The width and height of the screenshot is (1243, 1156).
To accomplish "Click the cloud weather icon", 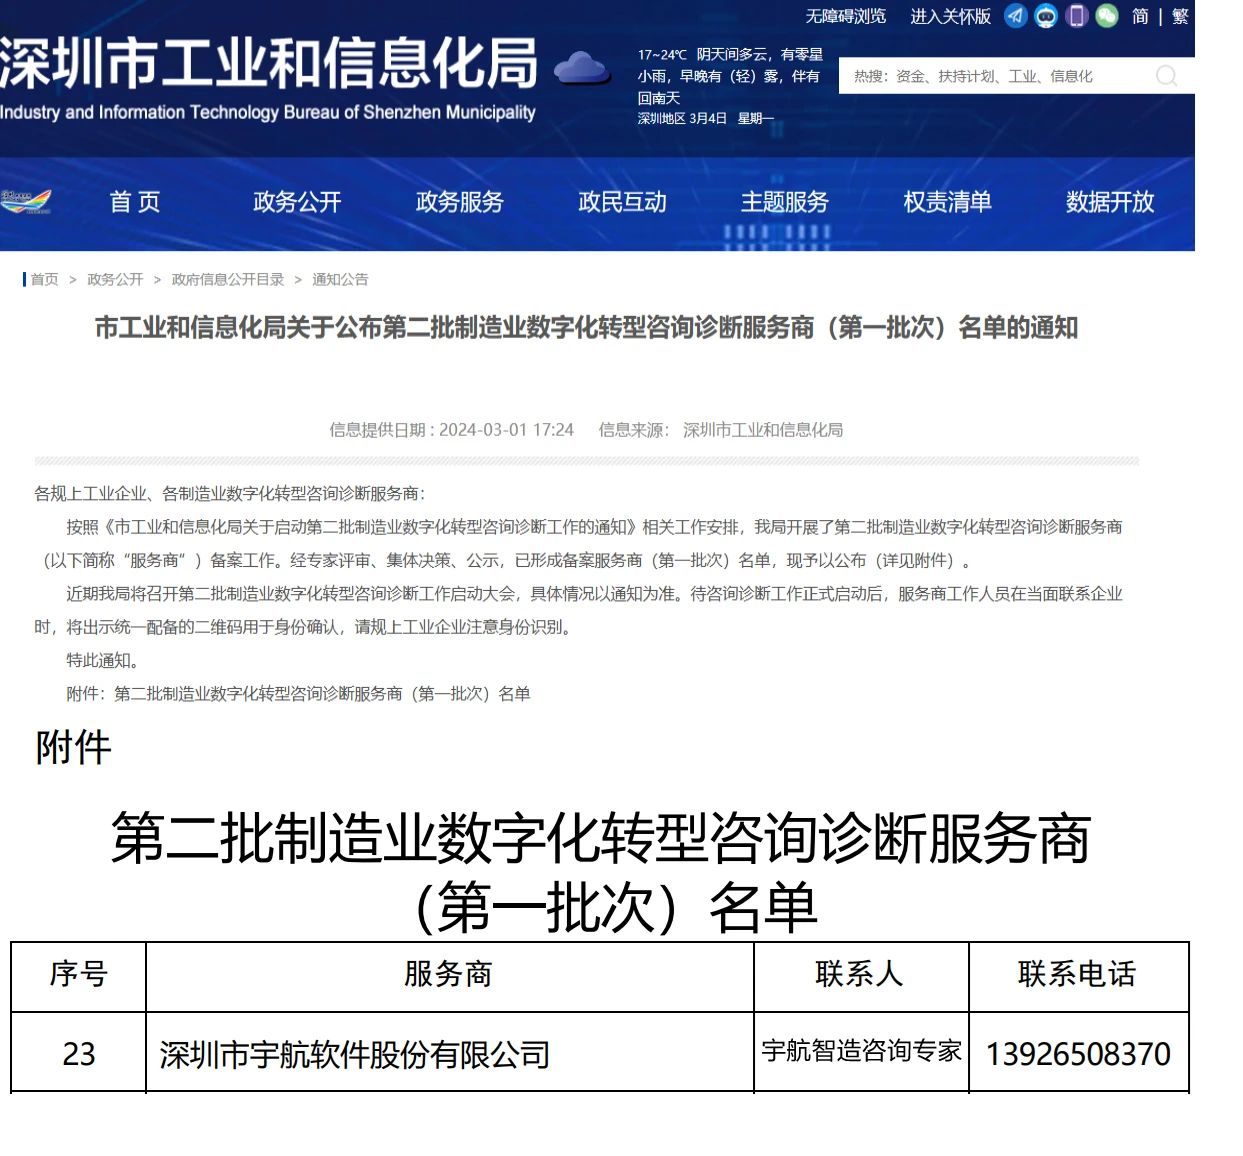I will [581, 69].
